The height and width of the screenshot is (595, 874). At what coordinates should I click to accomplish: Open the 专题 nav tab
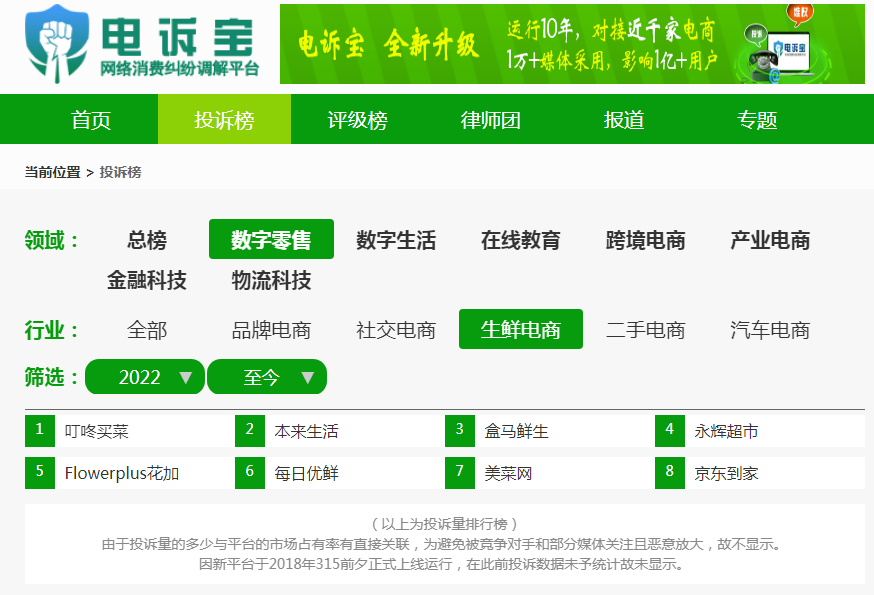pos(758,119)
